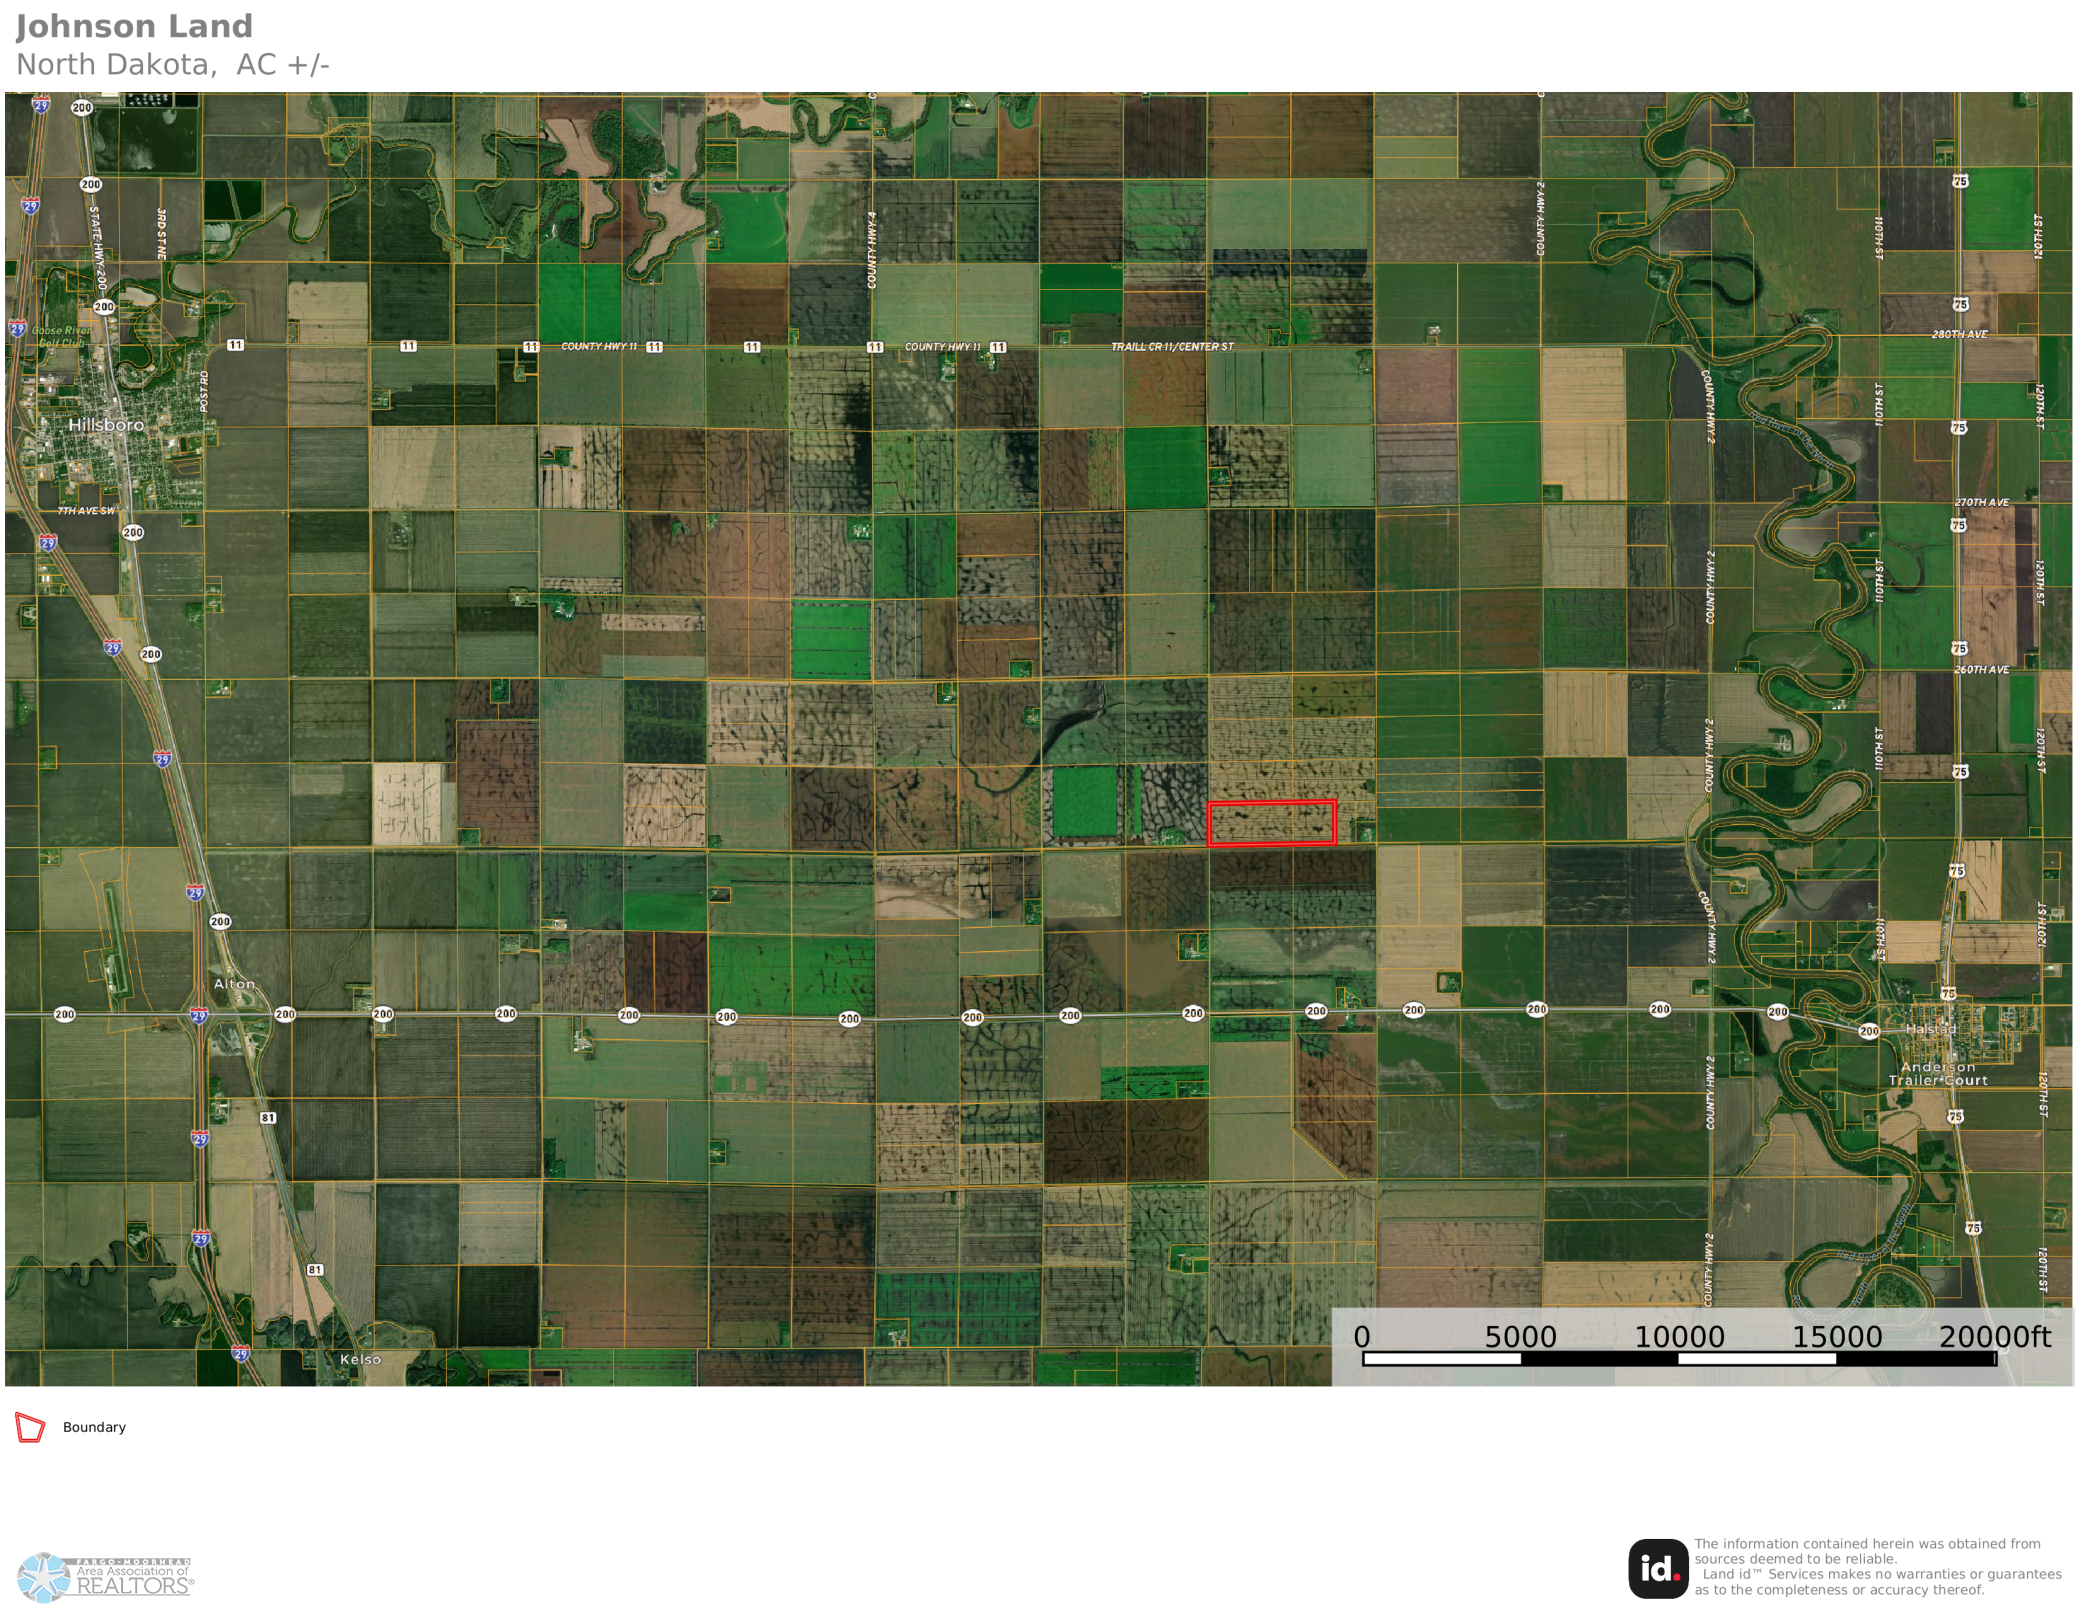Click the "10000" scale bar label
The image size is (2080, 1607).
pyautogui.click(x=1679, y=1337)
